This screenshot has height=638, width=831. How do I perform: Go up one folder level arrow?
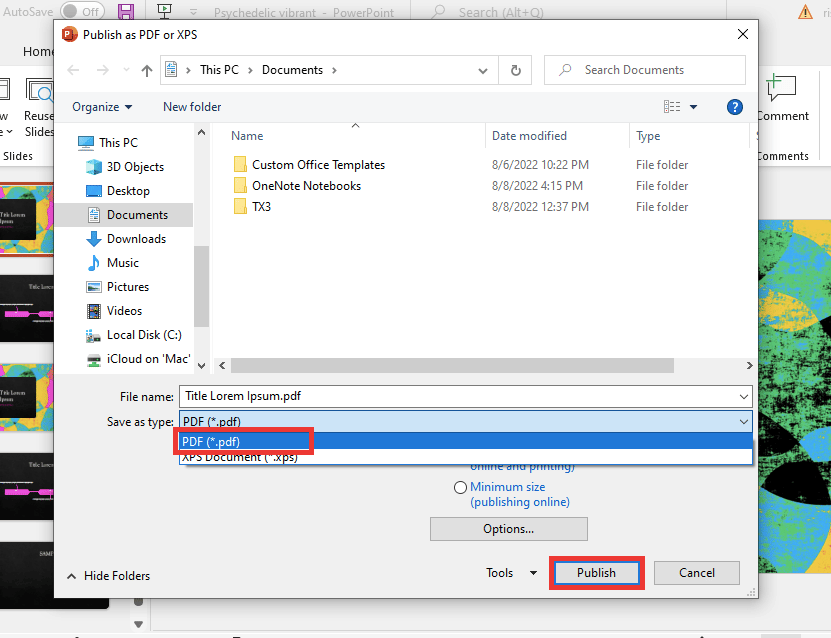[147, 70]
